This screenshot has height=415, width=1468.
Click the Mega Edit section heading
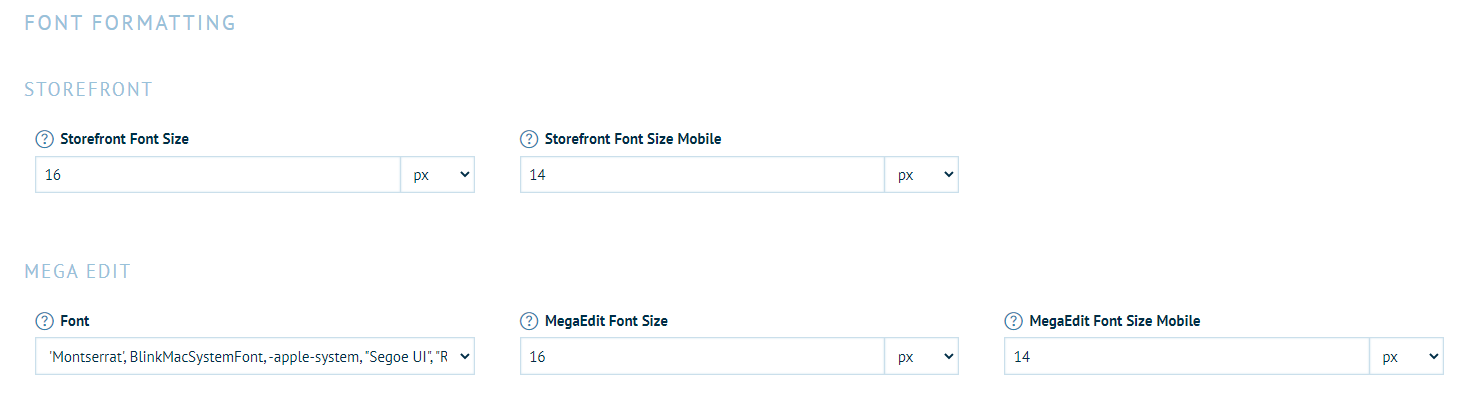(78, 272)
